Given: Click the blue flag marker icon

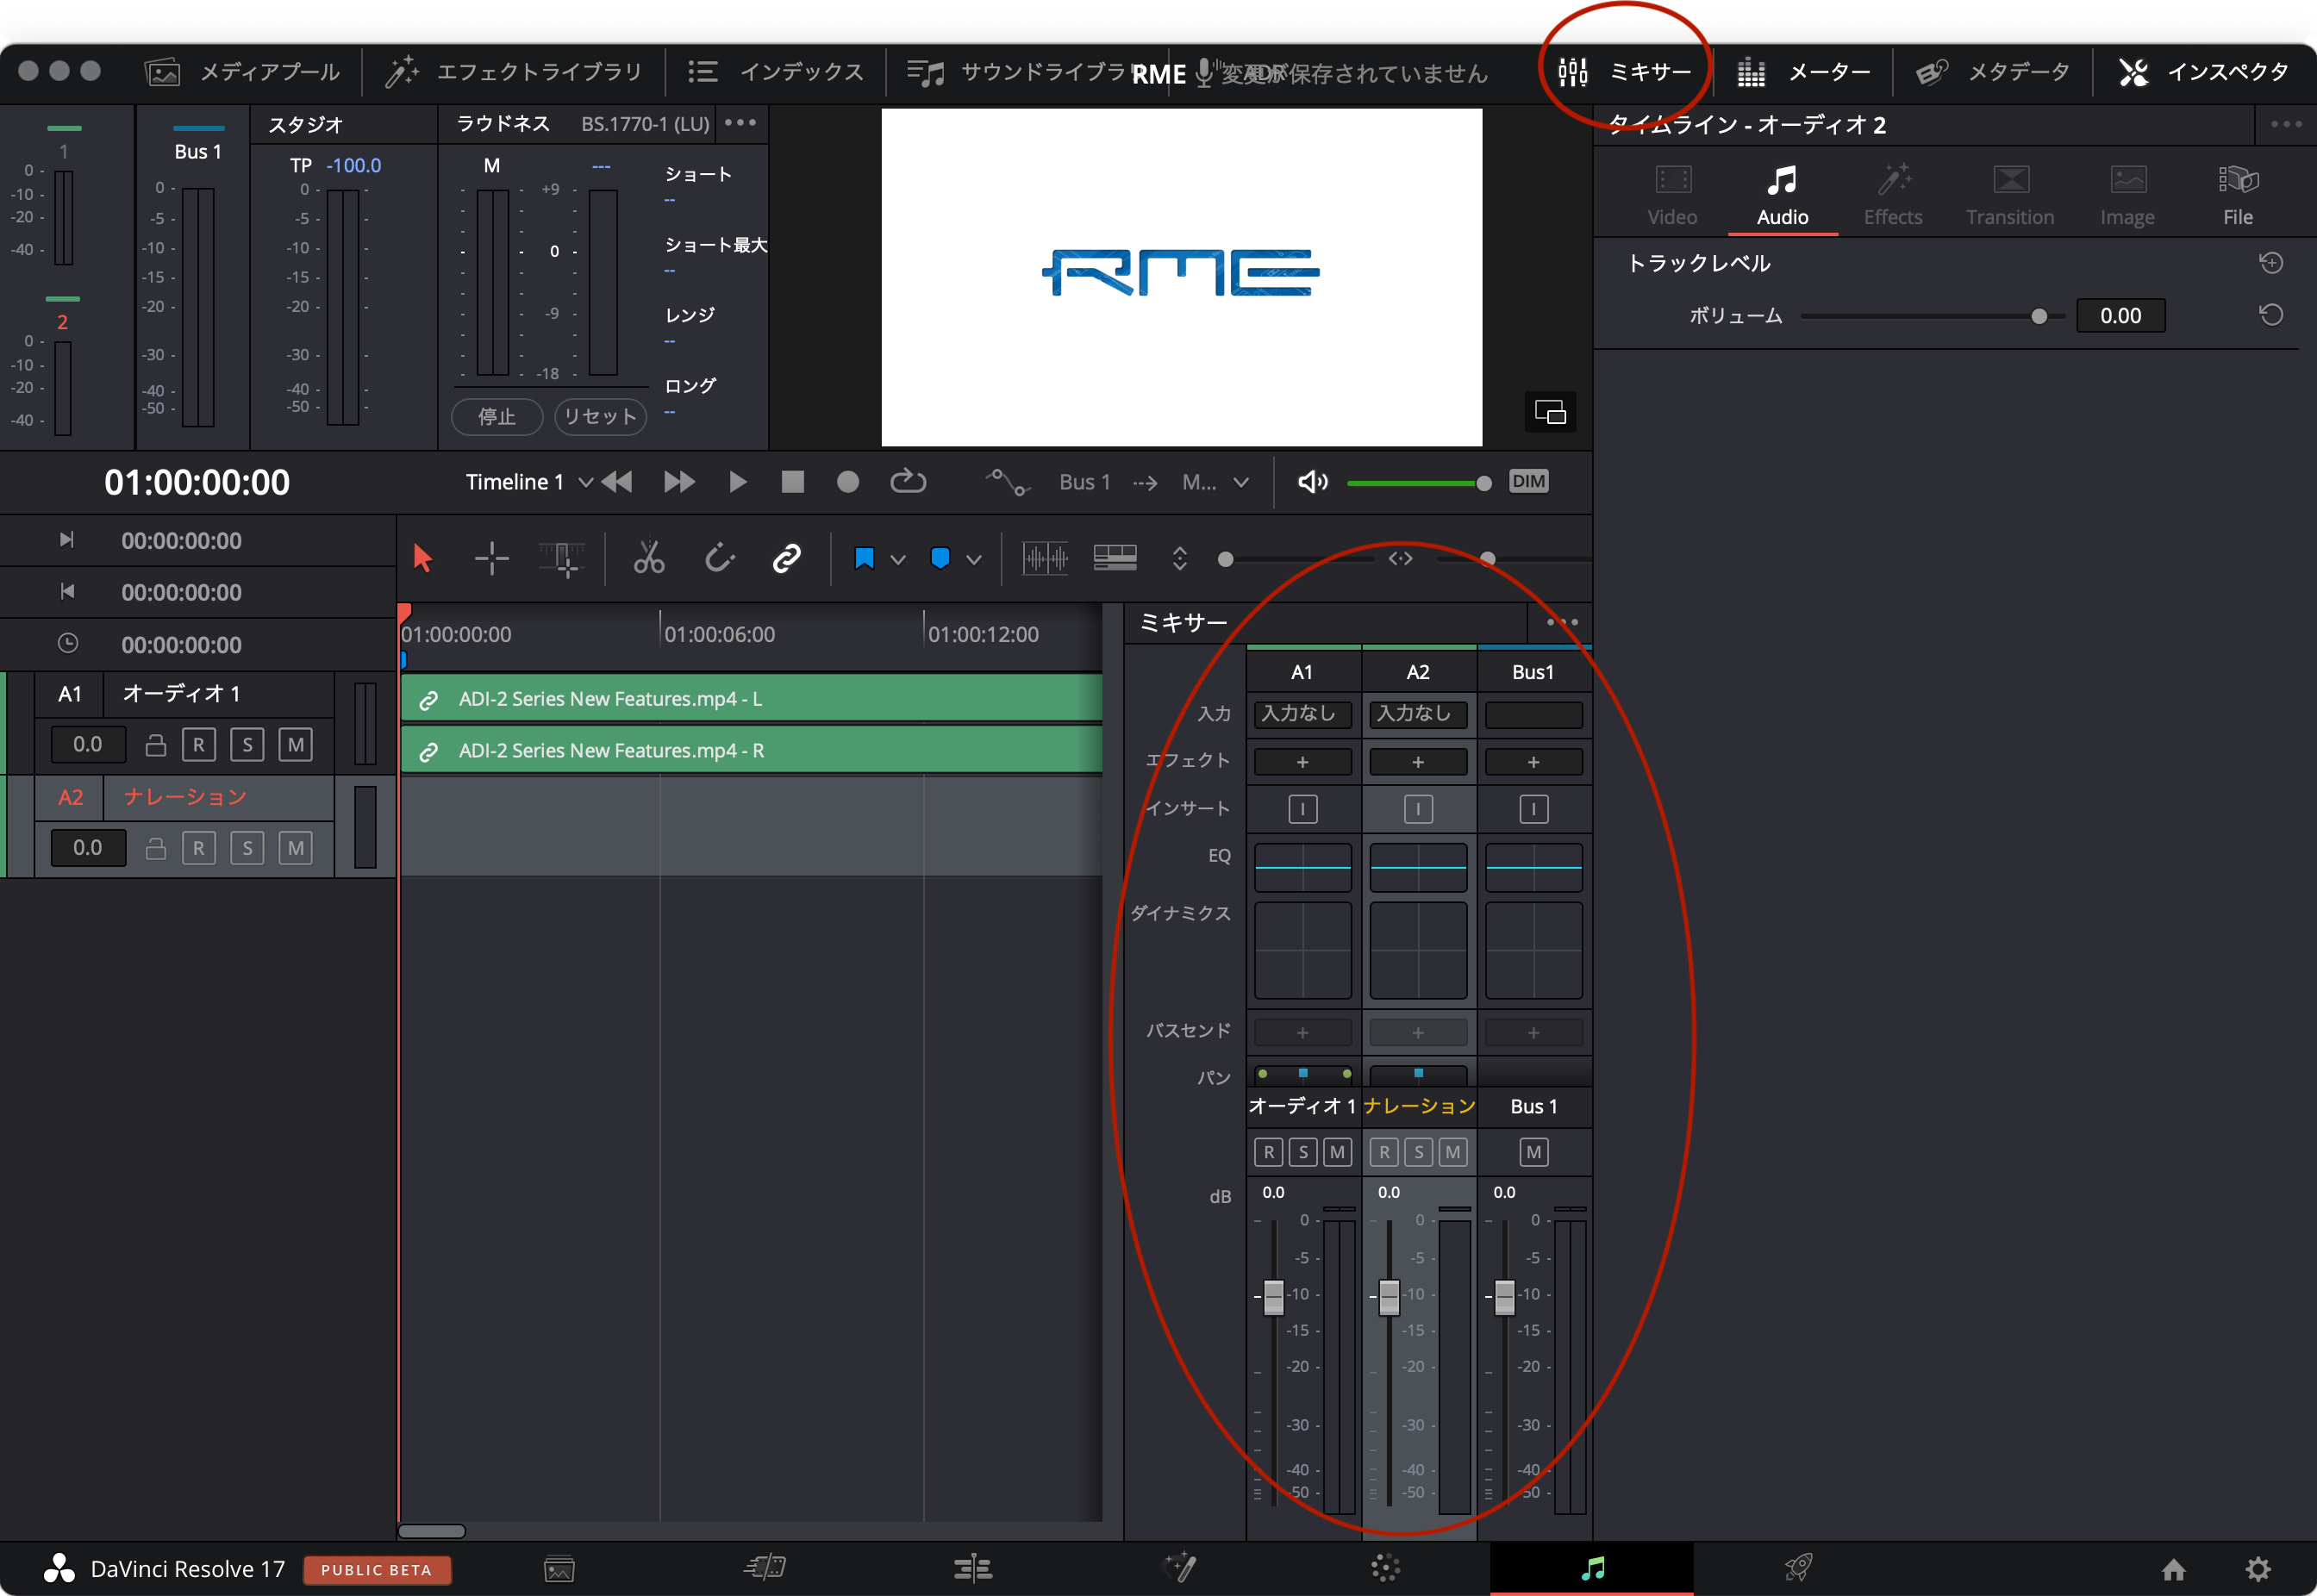Looking at the screenshot, I should [x=865, y=558].
